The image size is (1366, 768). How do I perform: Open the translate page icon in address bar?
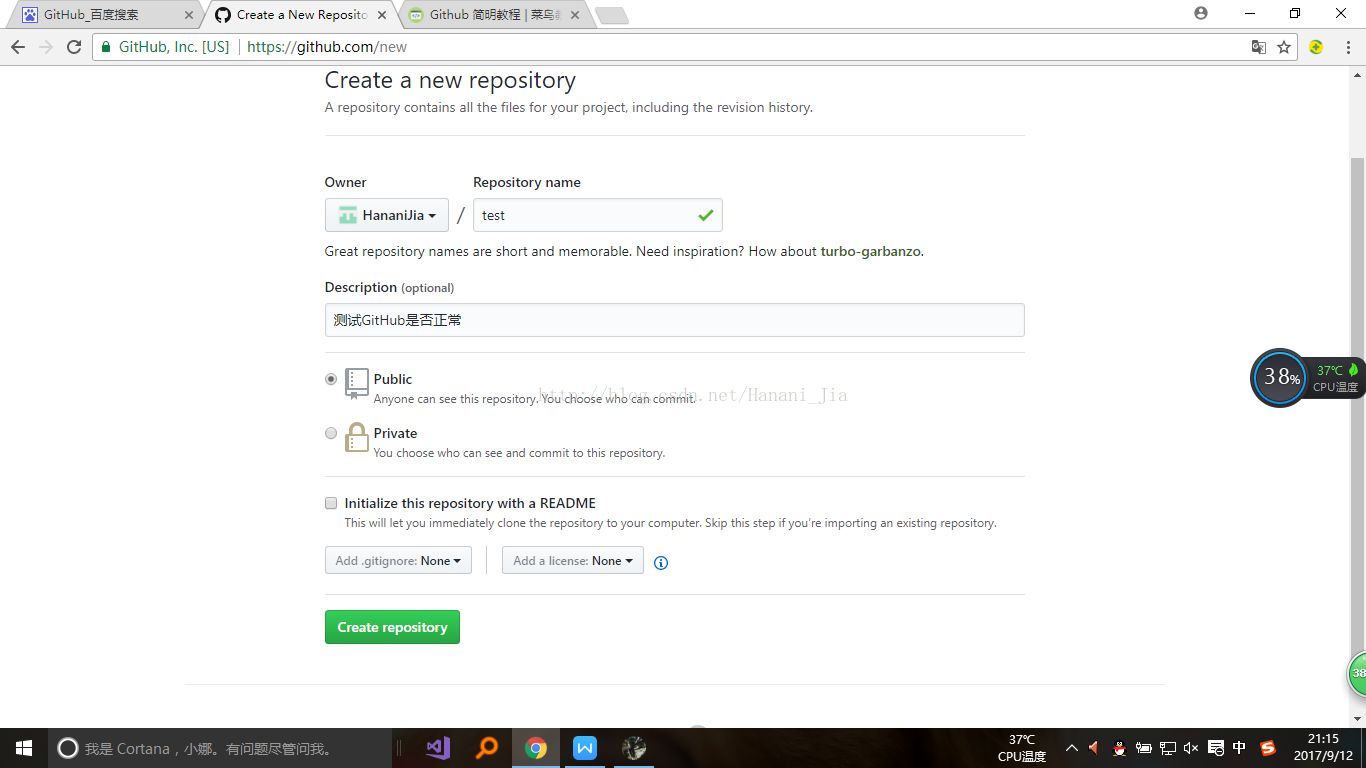[x=1259, y=47]
